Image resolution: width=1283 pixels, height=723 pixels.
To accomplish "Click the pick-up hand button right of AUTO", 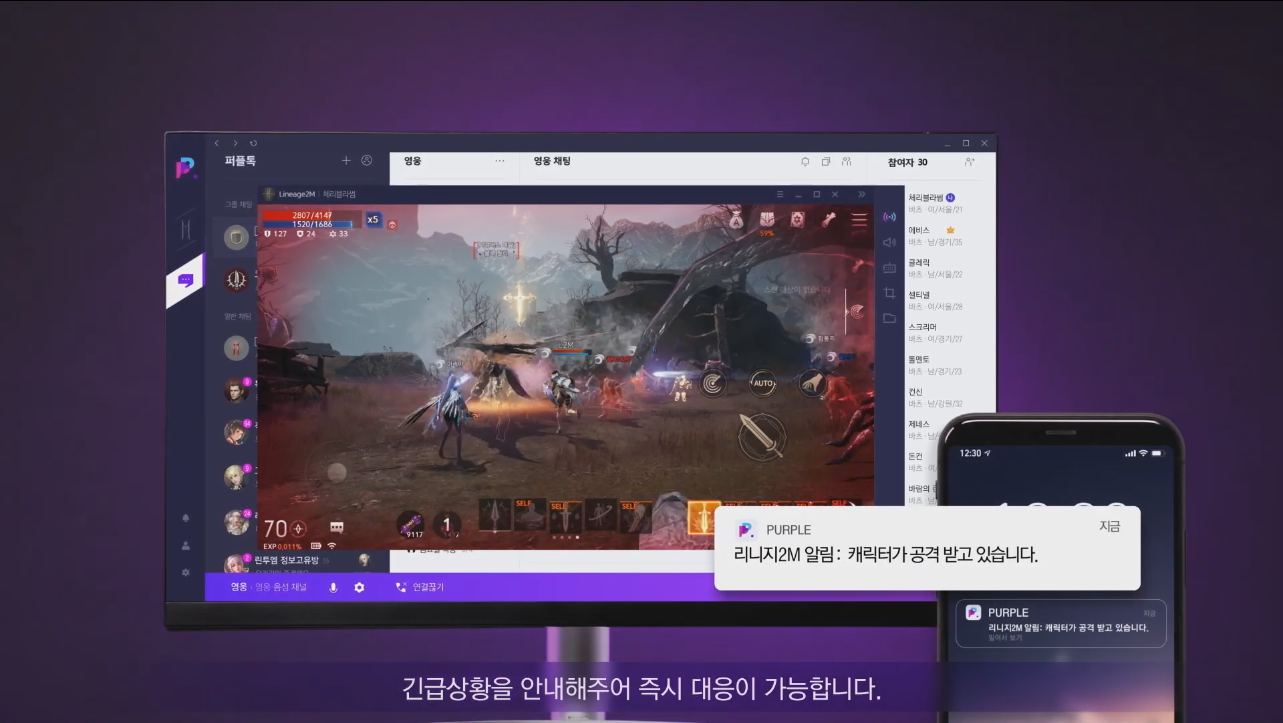I will click(812, 383).
